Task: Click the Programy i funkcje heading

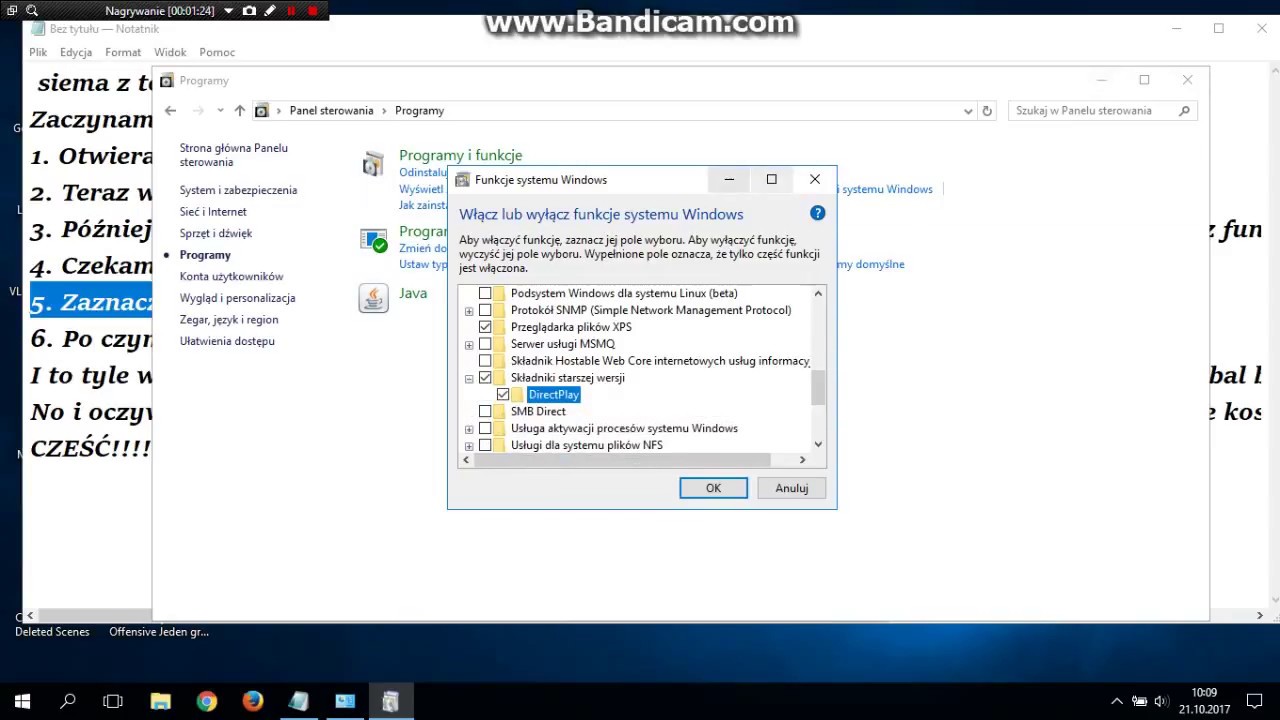Action: (x=460, y=155)
